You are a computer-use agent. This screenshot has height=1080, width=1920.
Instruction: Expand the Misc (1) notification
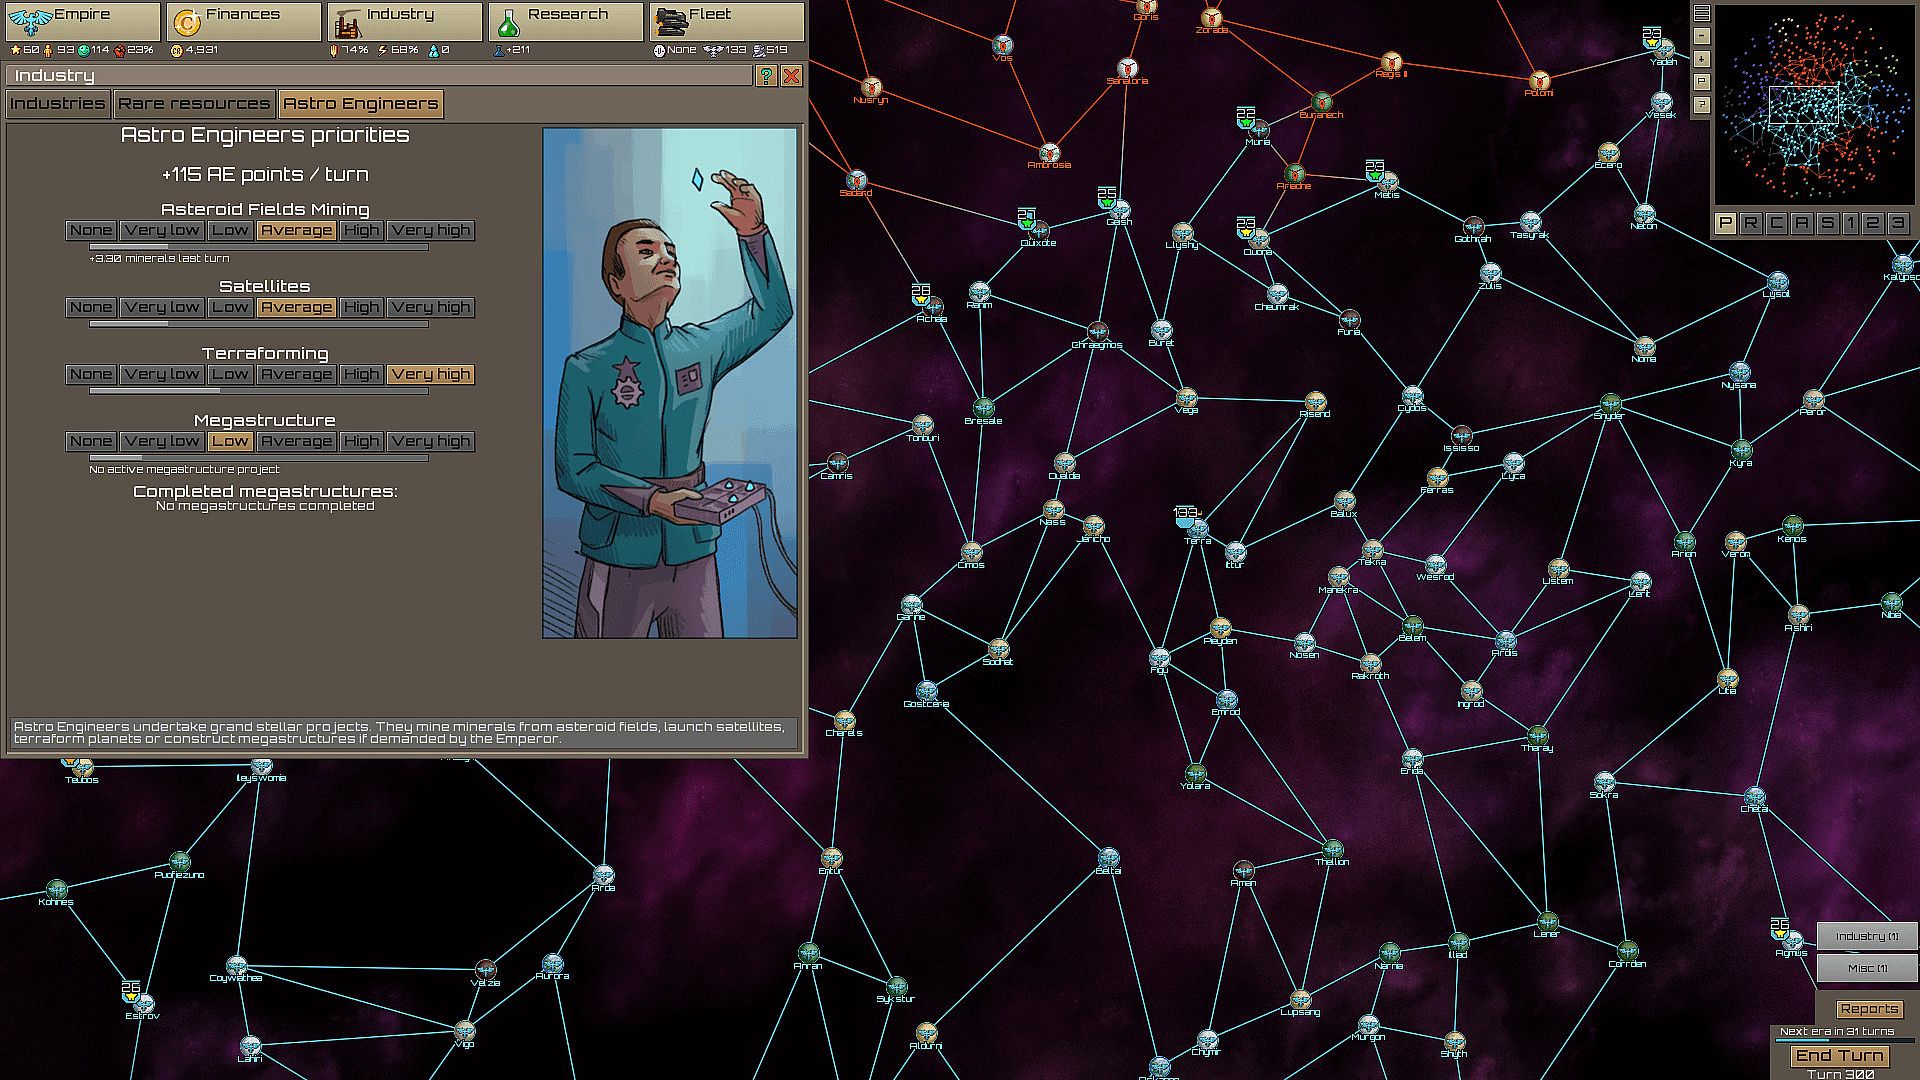1866,968
